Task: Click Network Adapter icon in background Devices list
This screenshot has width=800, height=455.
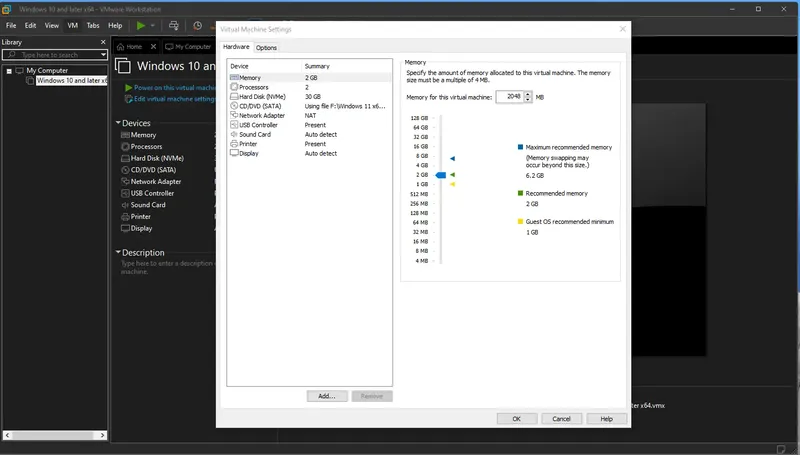Action: [x=125, y=182]
